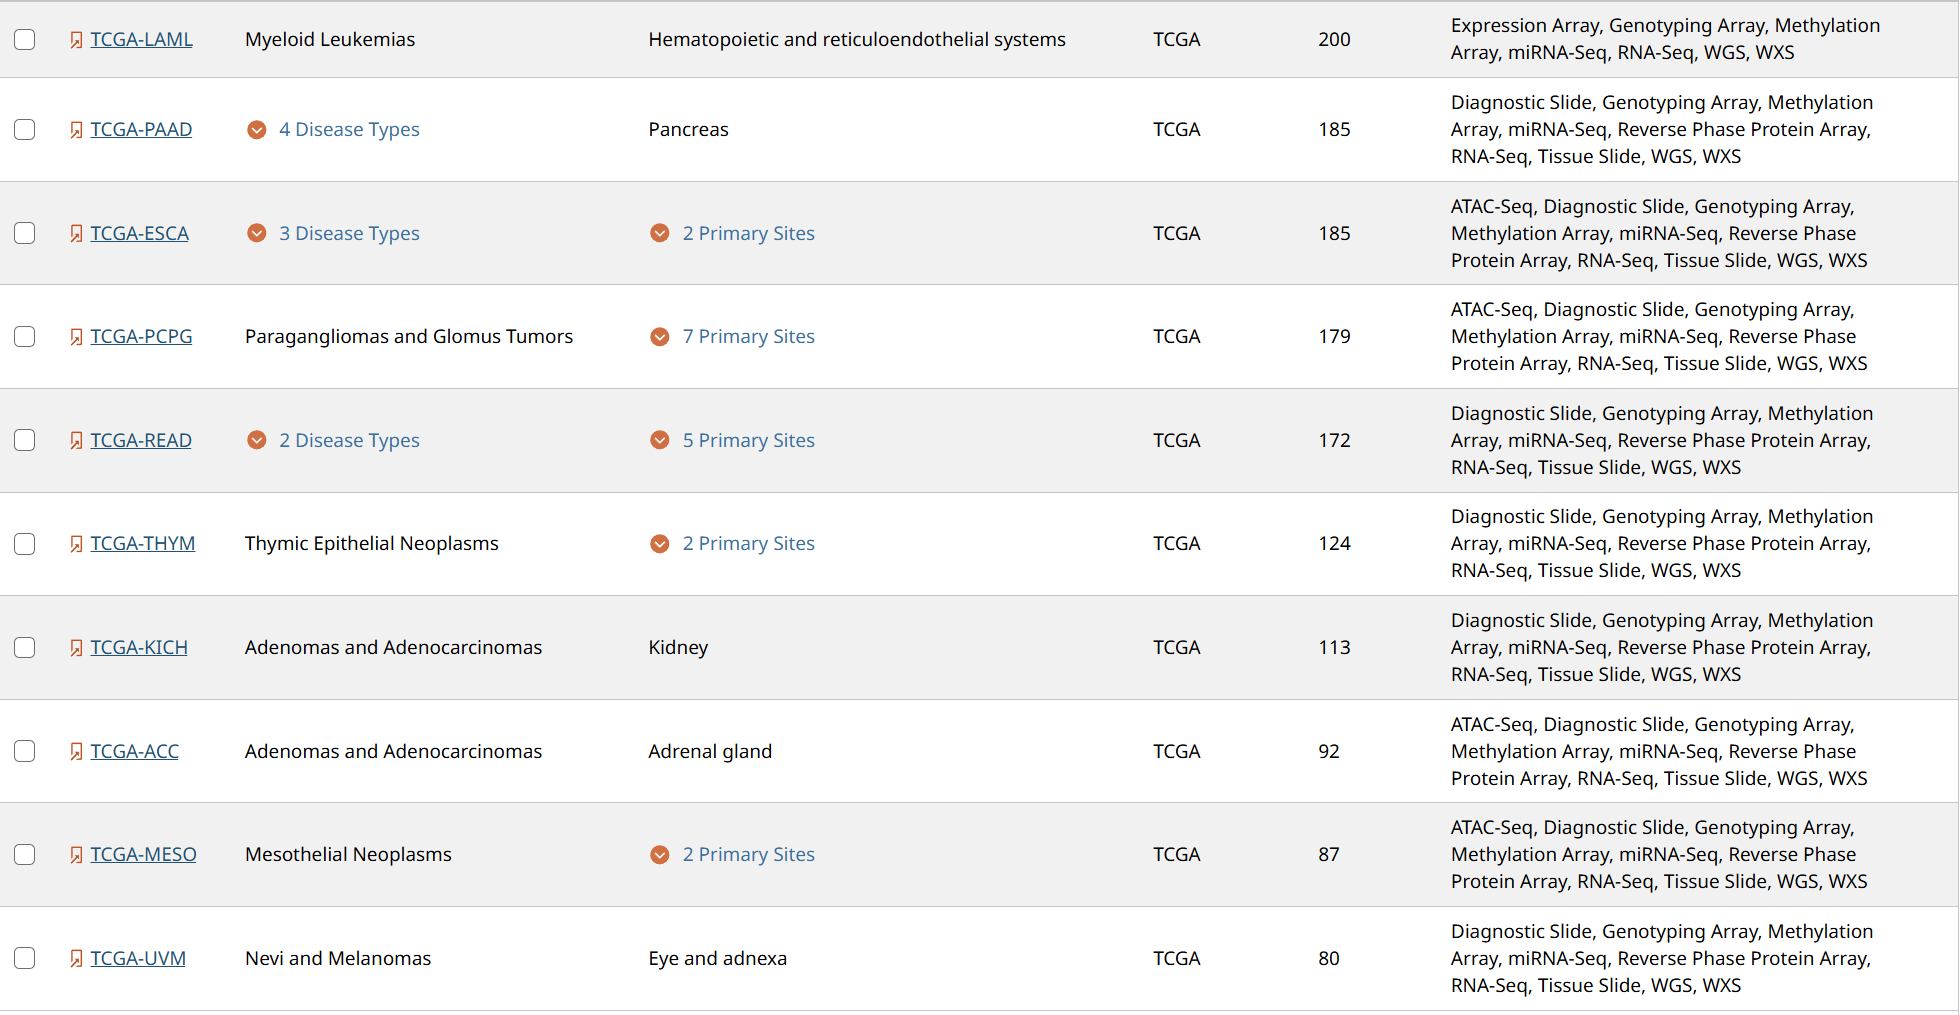1960x1015 pixels.
Task: Follow the TCGA-MESO project link
Action: [143, 854]
